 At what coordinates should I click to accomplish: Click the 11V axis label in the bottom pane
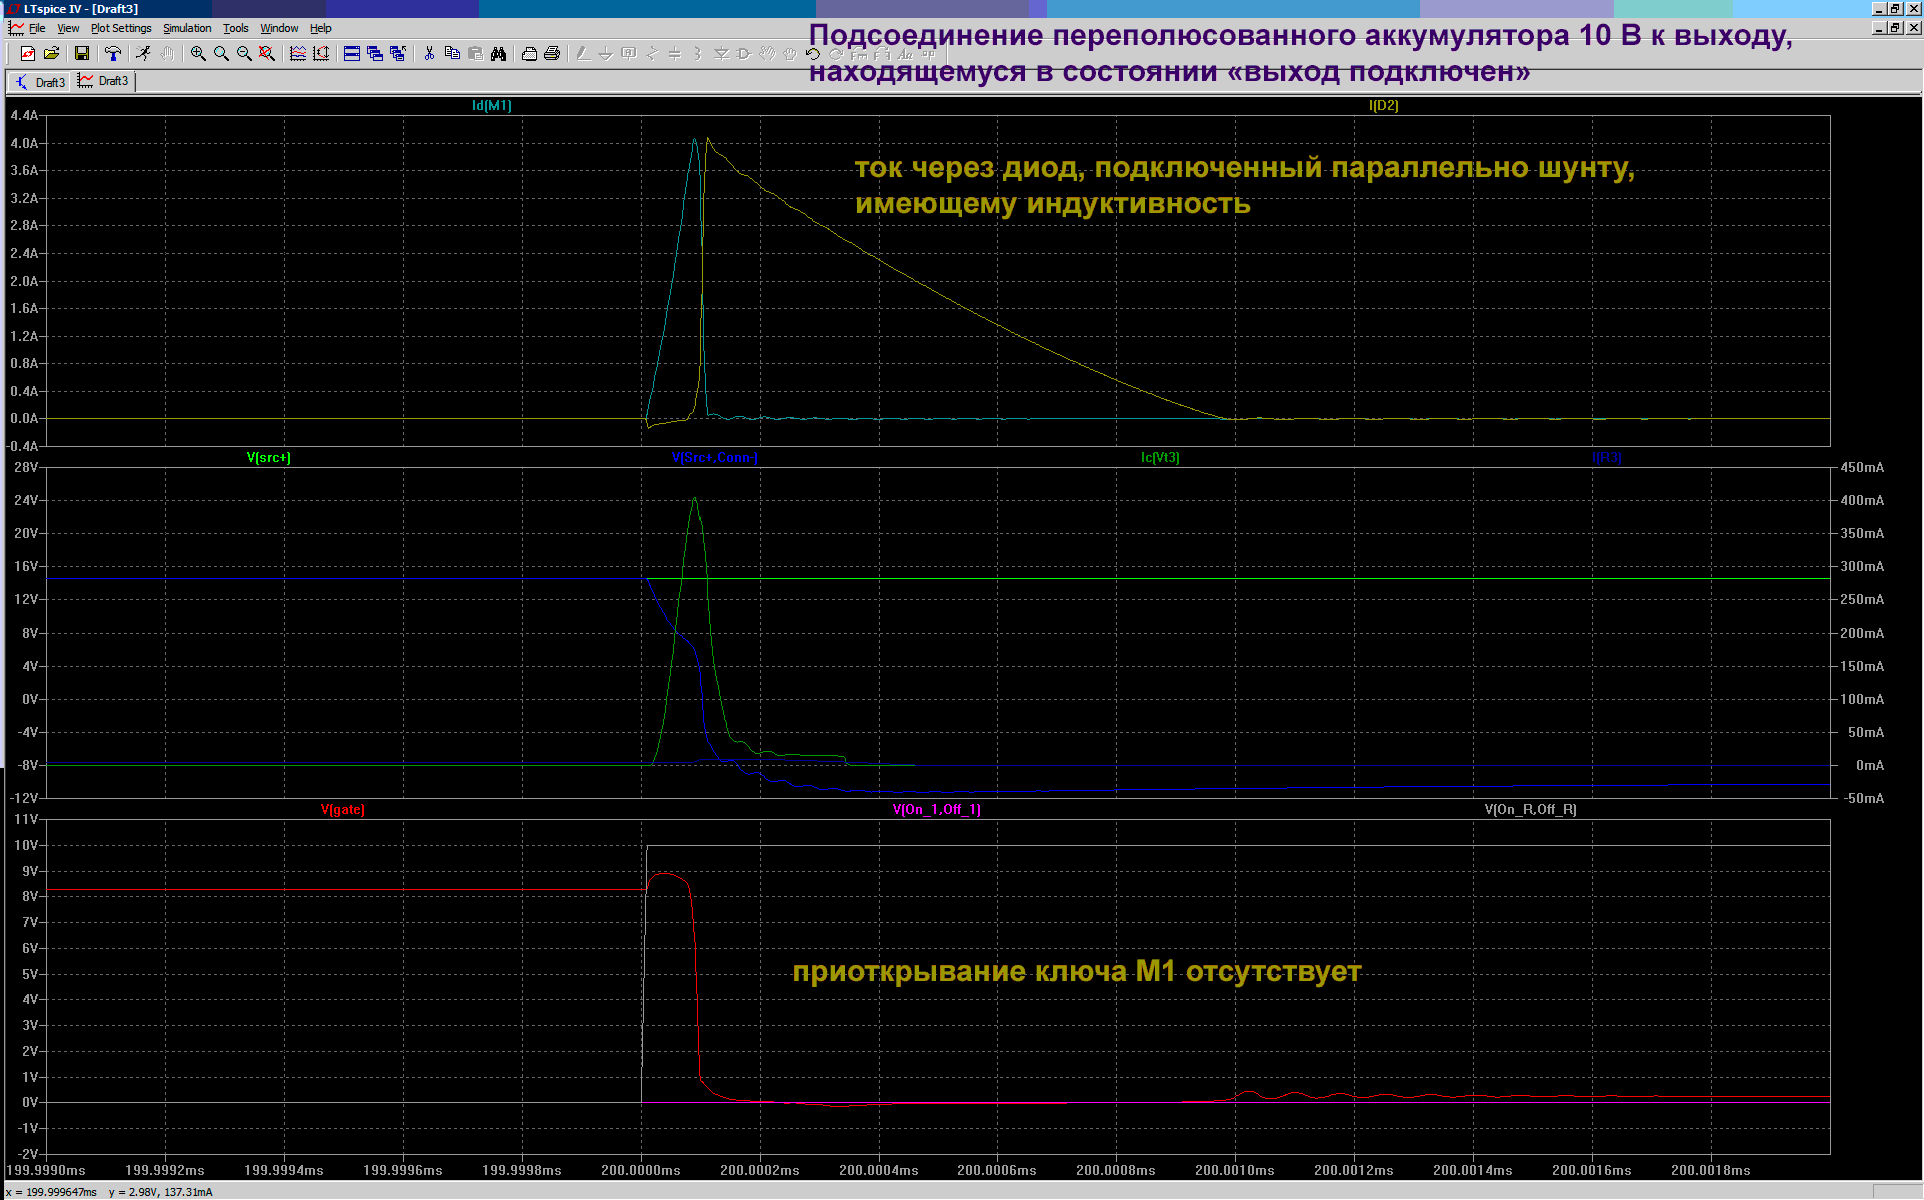[26, 819]
